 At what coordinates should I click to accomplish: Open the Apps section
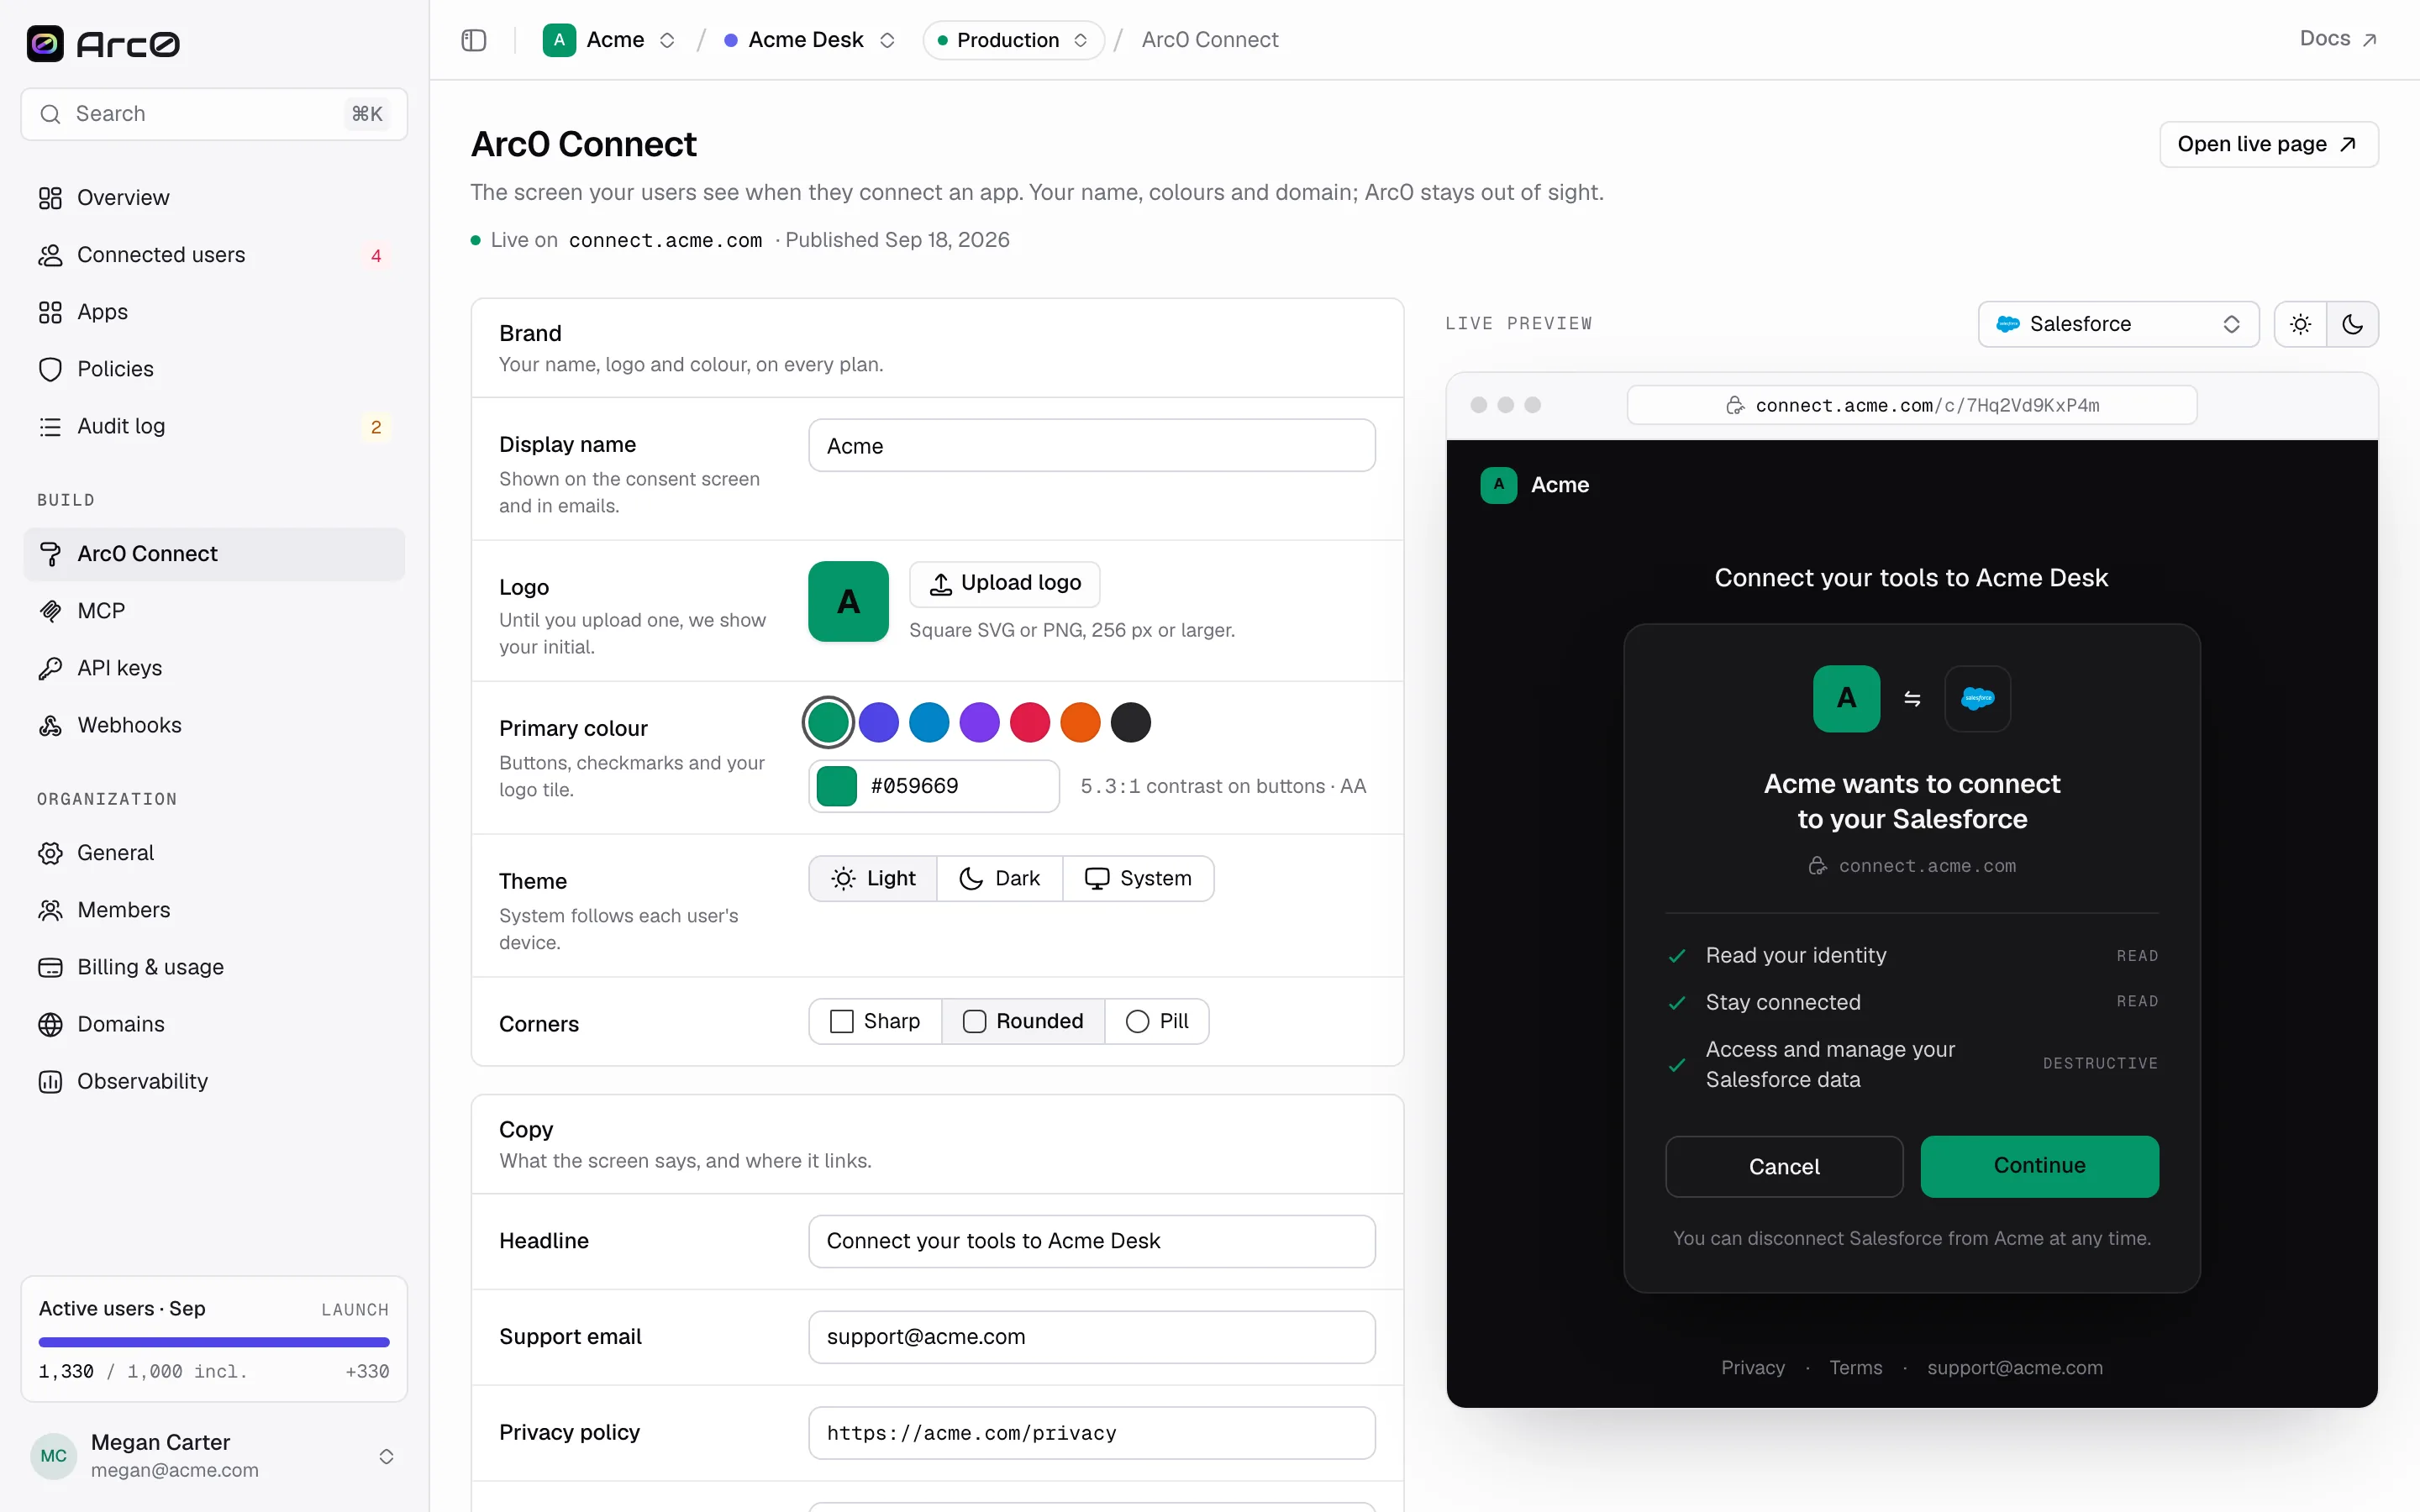point(214,312)
